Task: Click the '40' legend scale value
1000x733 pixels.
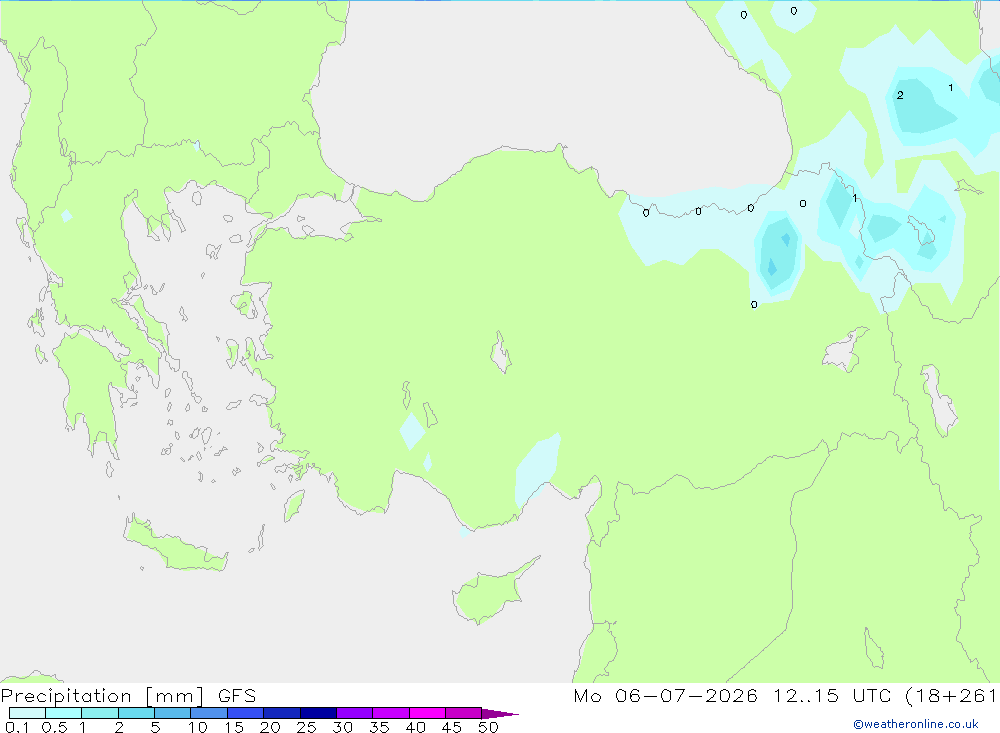Action: coord(415,727)
